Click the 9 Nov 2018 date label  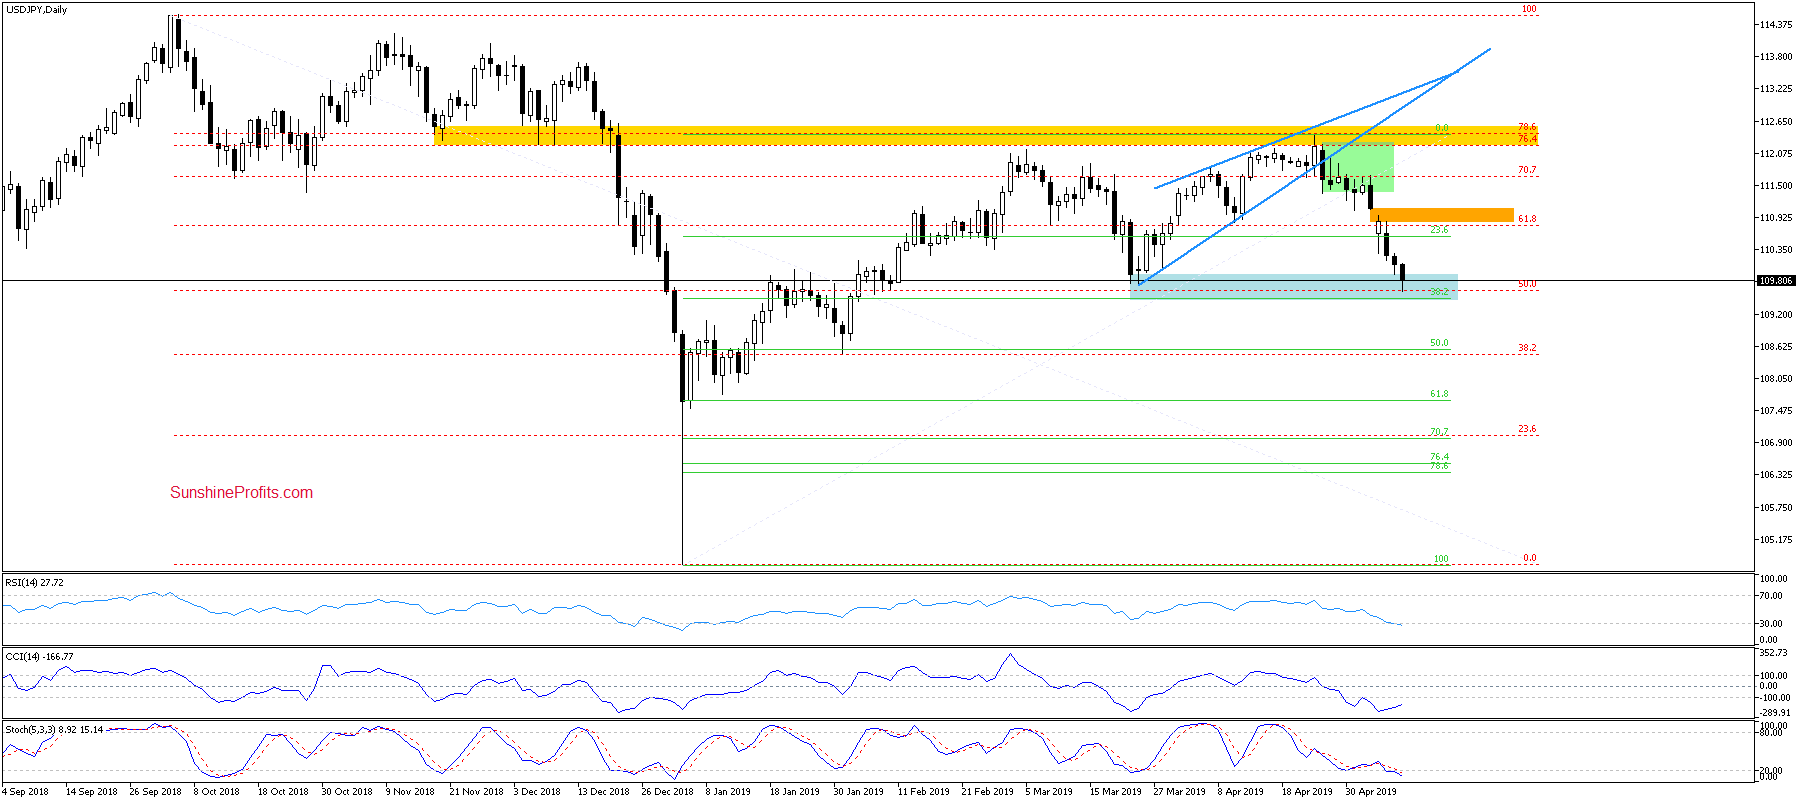410,792
